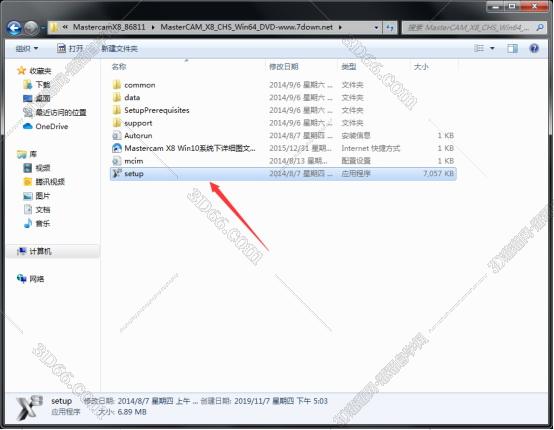
Task: Select the mcim configuration file
Action: [283, 161]
